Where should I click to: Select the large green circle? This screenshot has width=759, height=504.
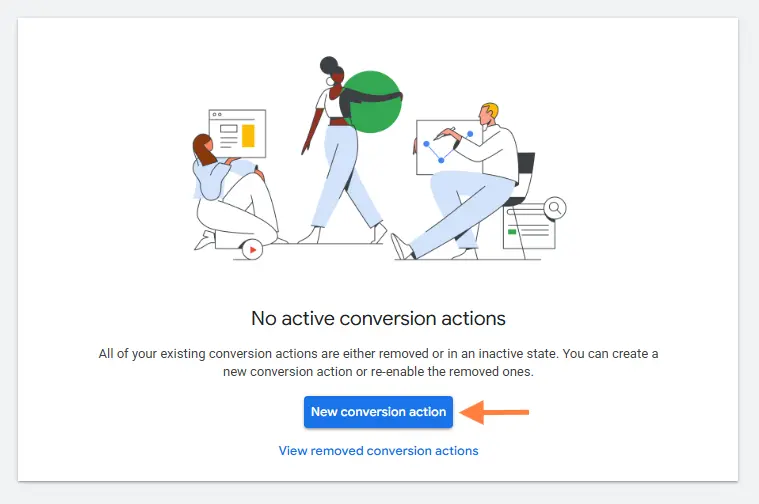pos(372,102)
